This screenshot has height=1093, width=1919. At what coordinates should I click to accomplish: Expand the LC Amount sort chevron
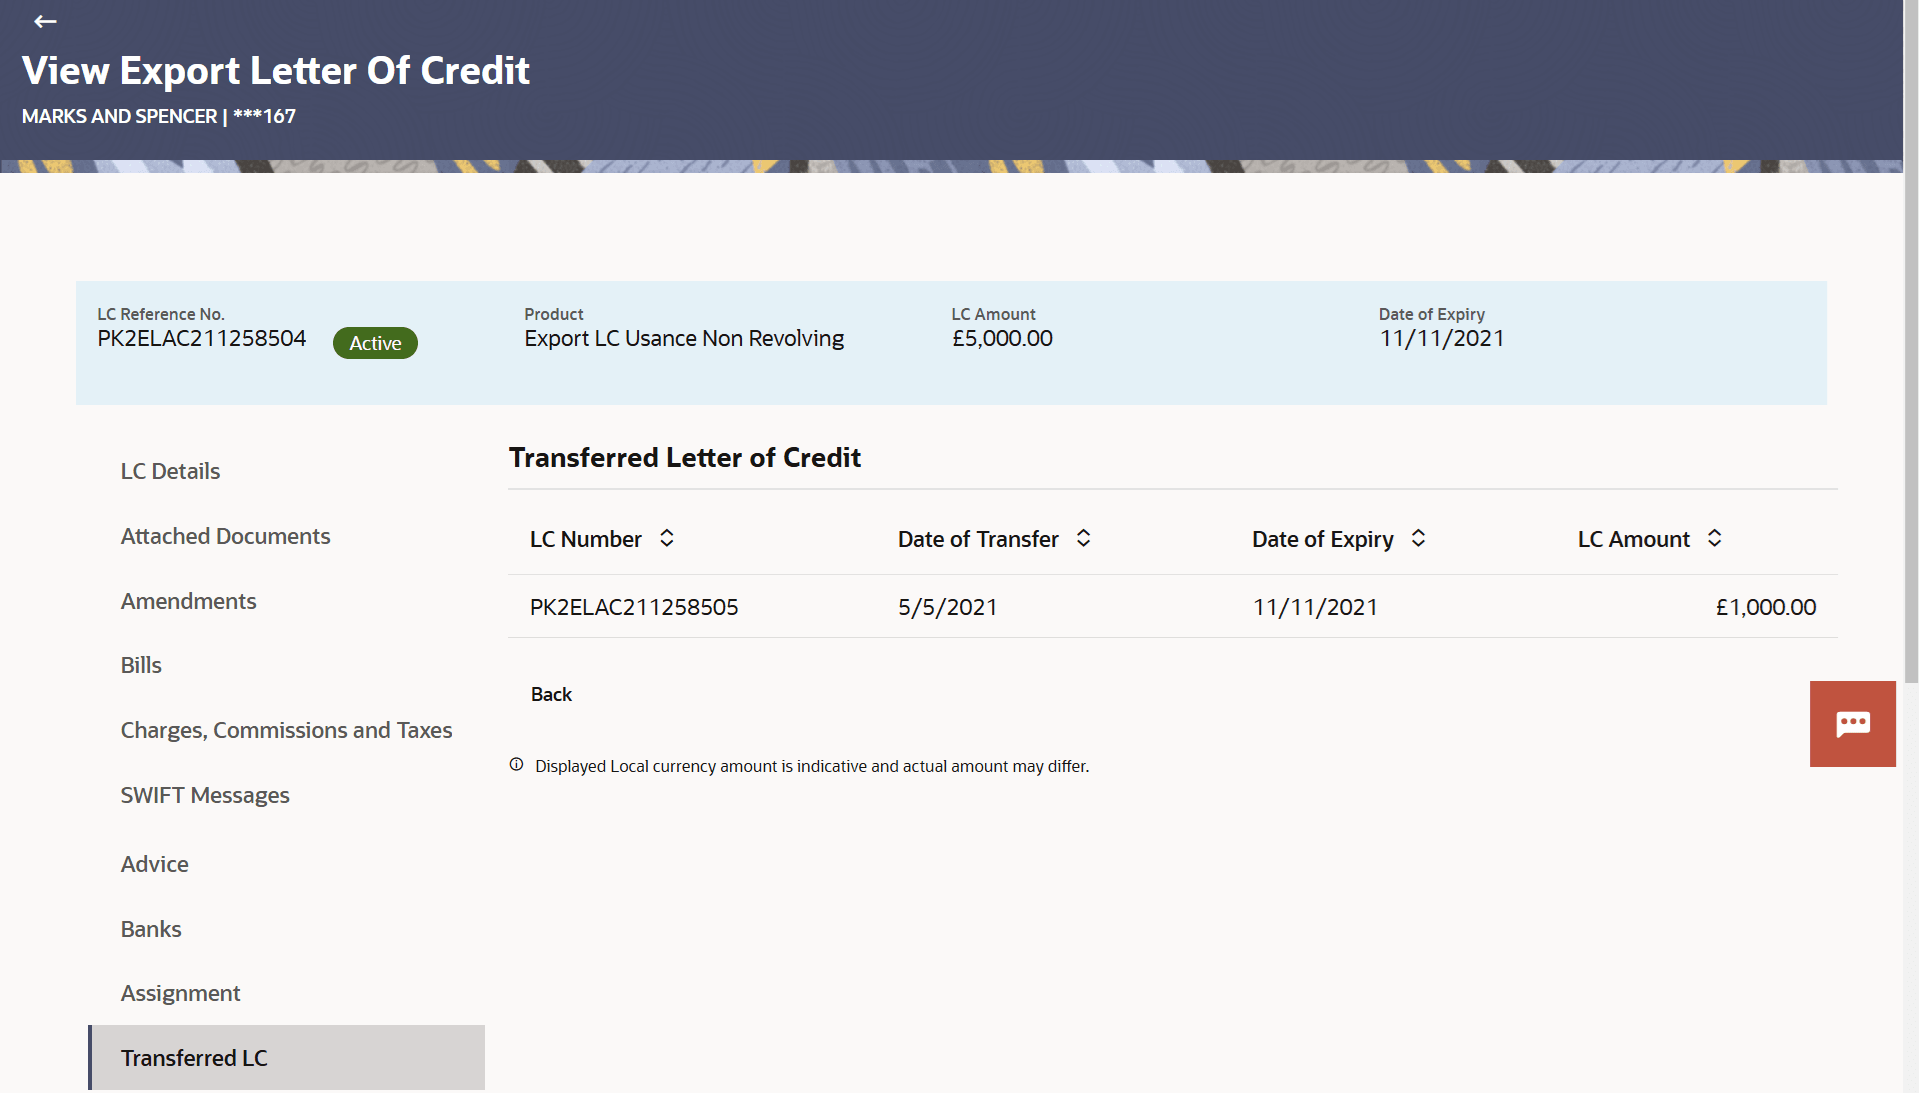(1715, 539)
